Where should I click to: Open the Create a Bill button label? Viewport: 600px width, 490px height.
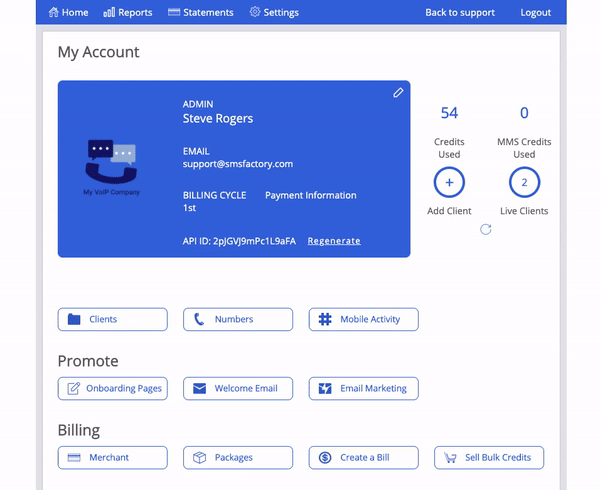(x=365, y=457)
